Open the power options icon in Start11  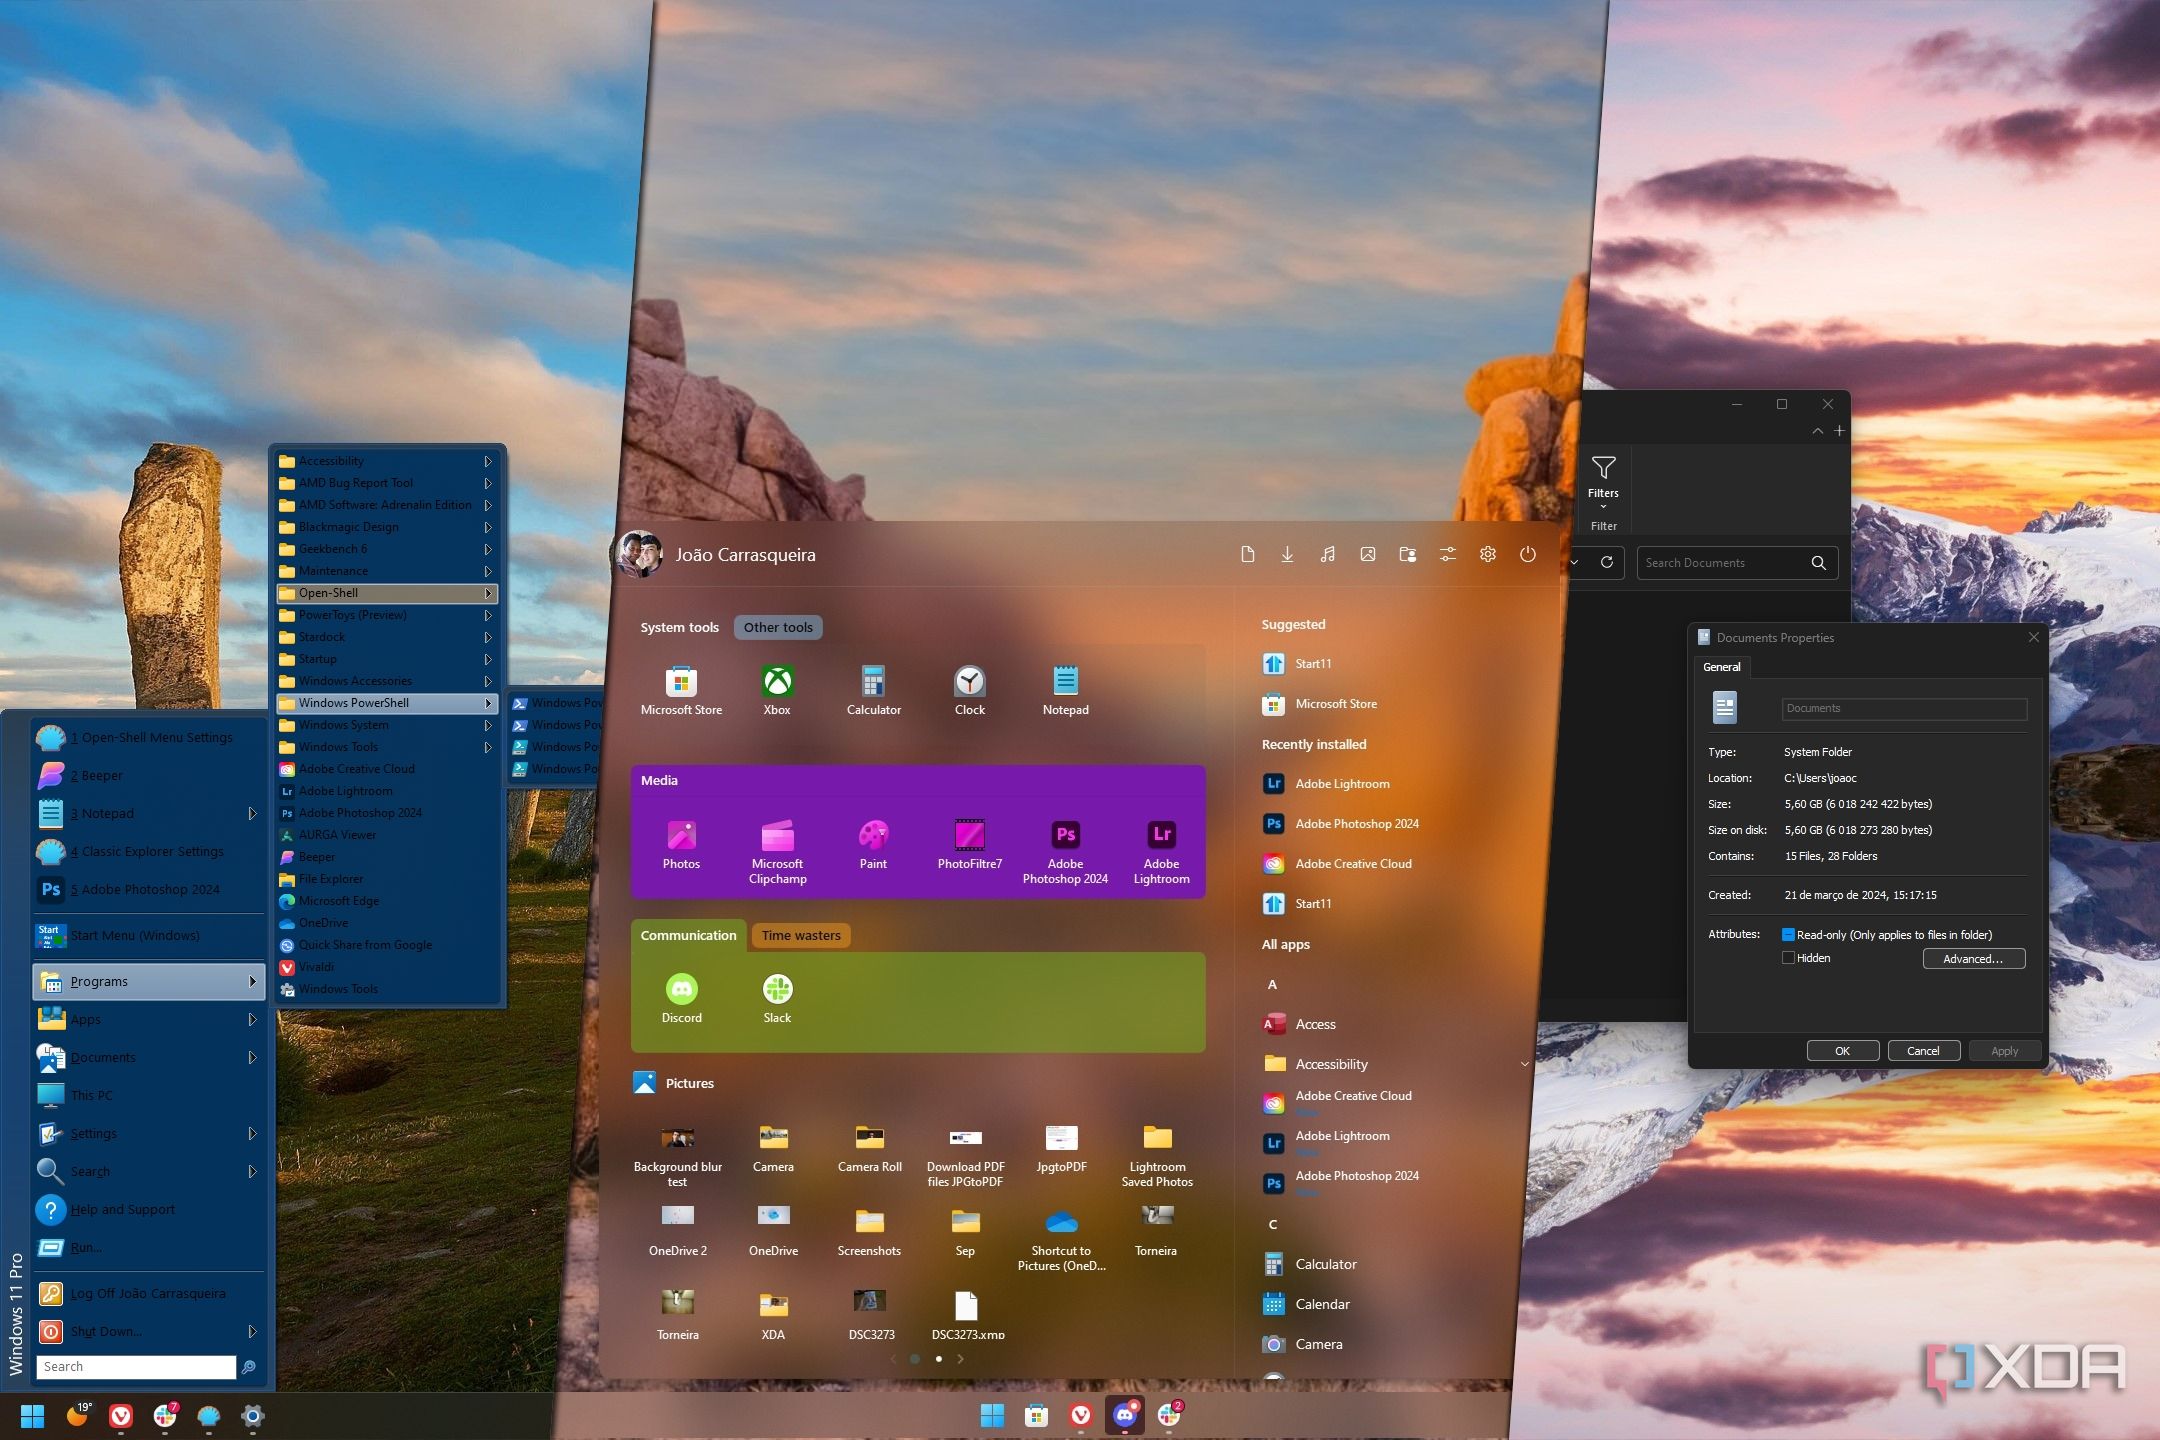point(1527,554)
